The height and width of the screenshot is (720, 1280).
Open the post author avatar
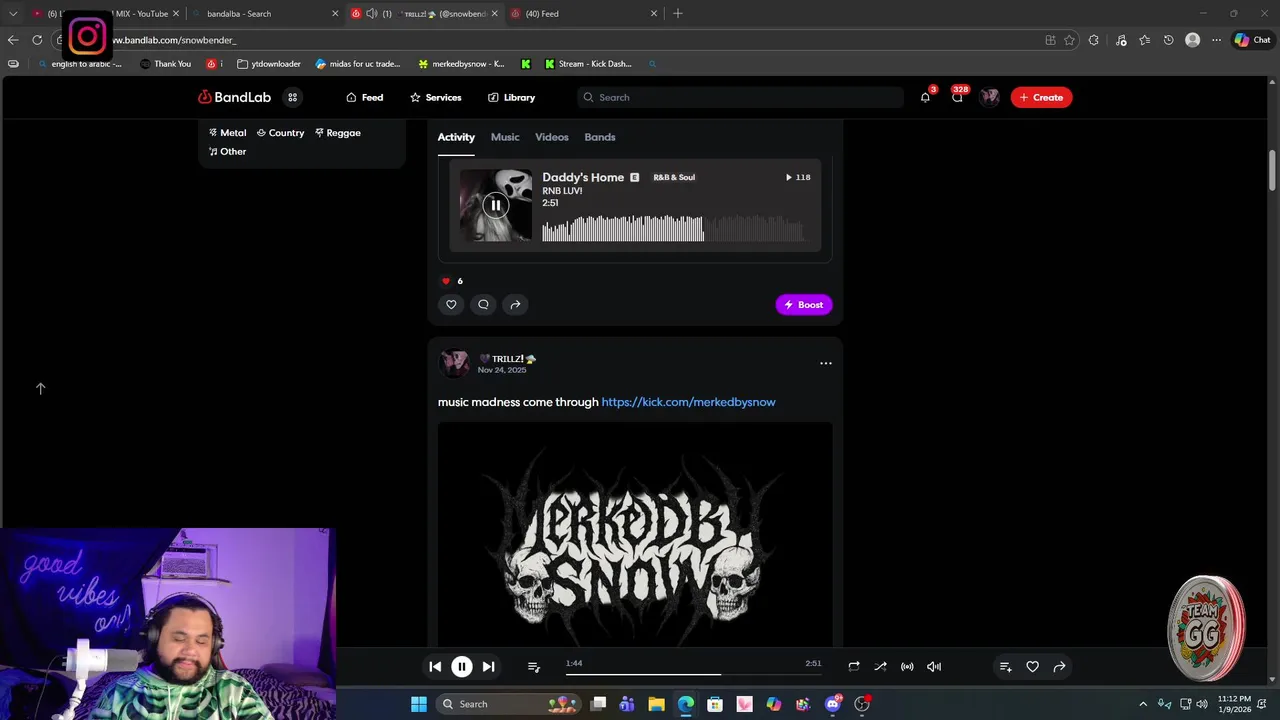(454, 363)
